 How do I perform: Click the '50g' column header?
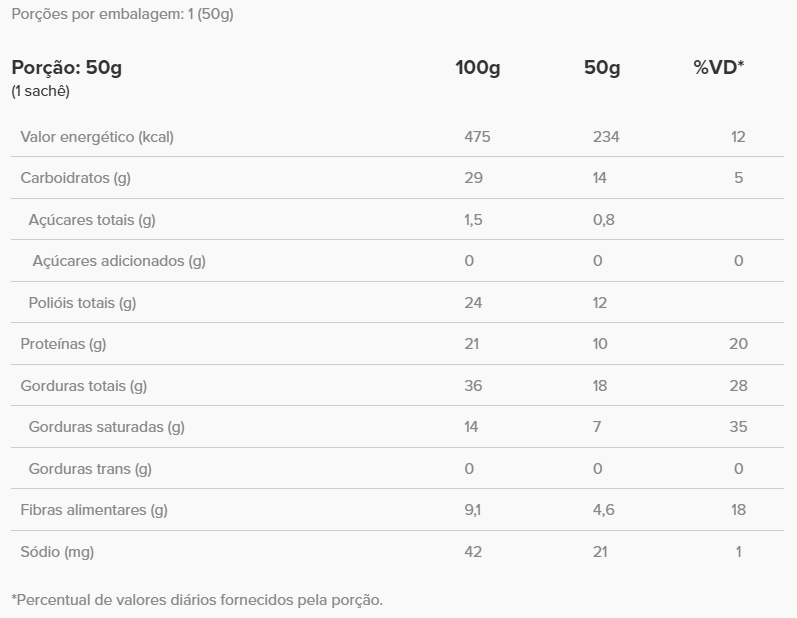pyautogui.click(x=602, y=68)
